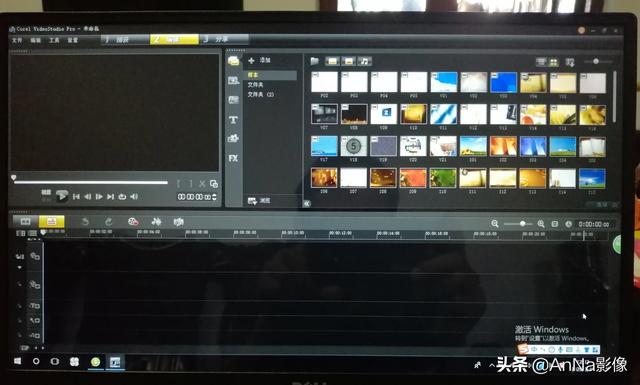
Task: Open the 文件 menu
Action: click(x=17, y=40)
